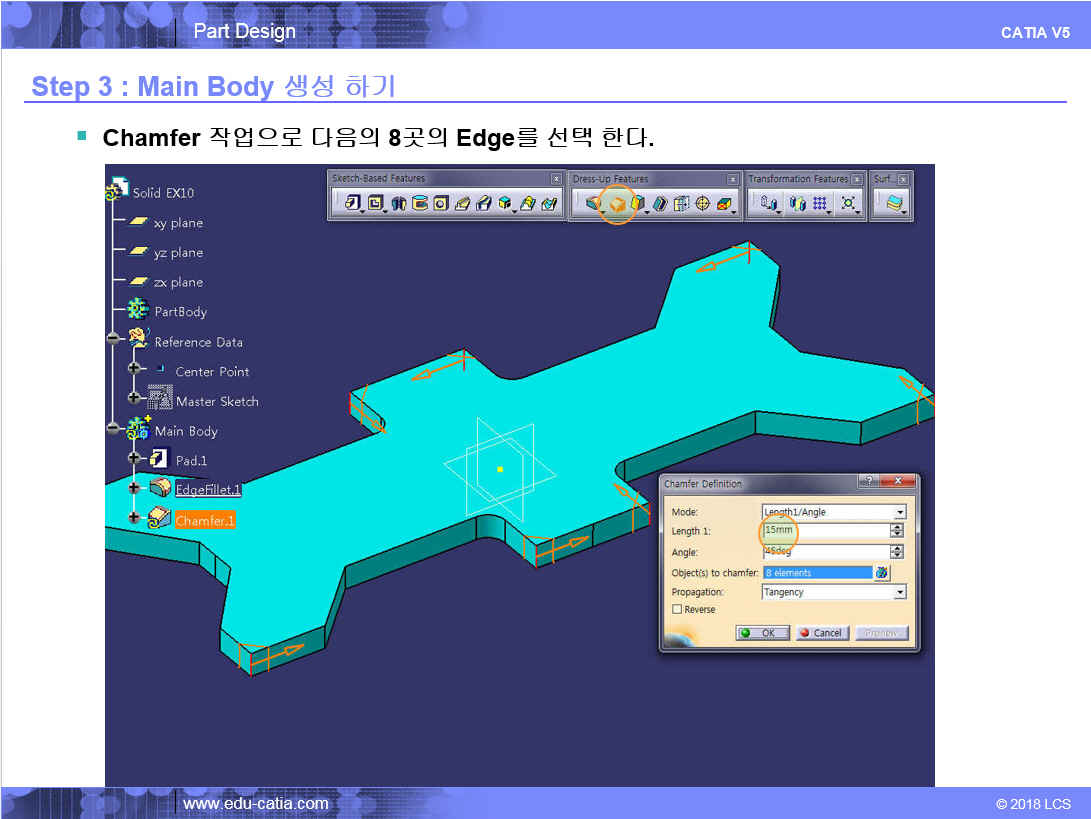This screenshot has width=1091, height=819.
Task: Open the Propagation dropdown
Action: pyautogui.click(x=899, y=592)
